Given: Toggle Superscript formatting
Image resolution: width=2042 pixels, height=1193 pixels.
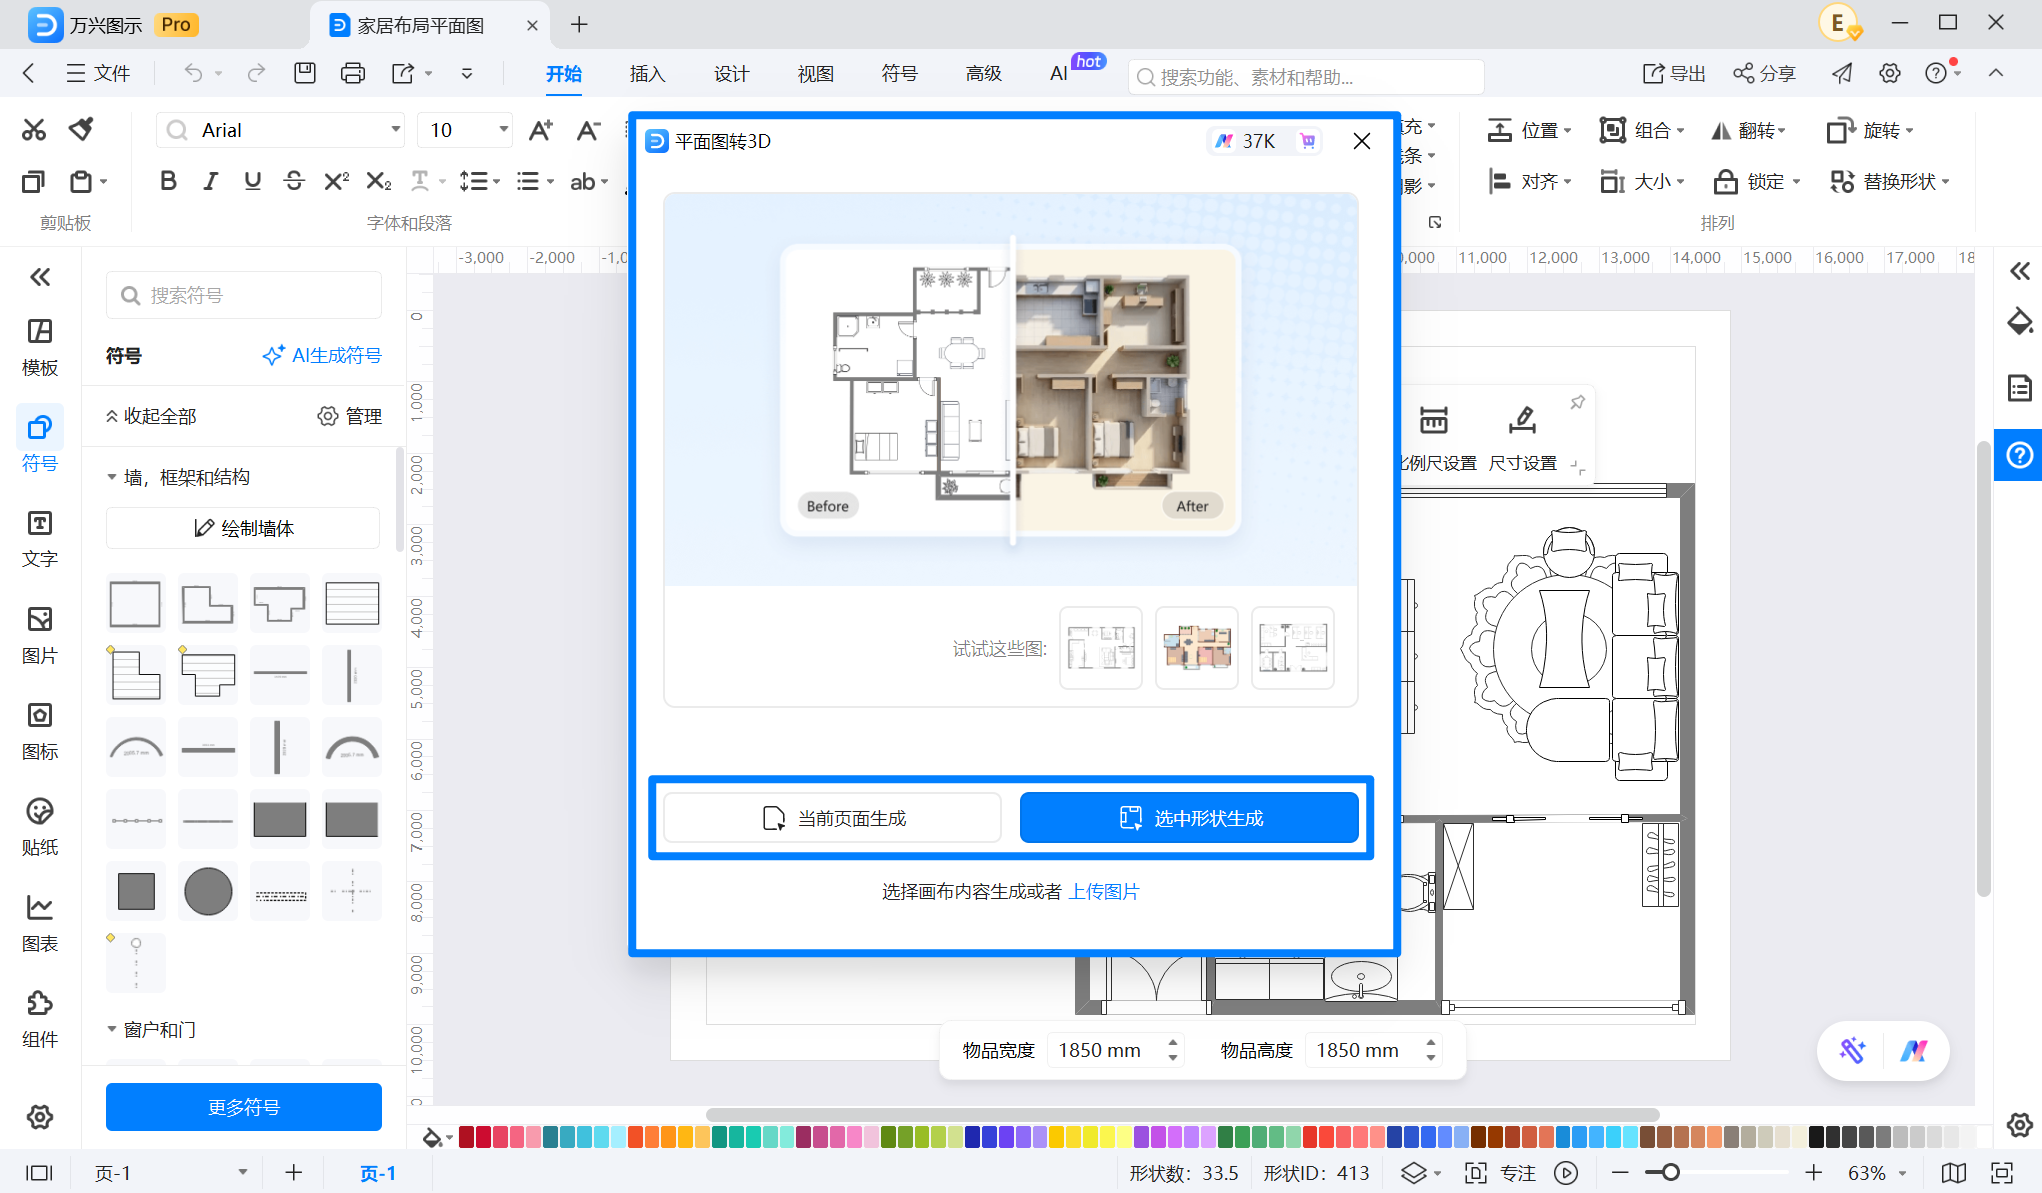Looking at the screenshot, I should click(x=337, y=181).
